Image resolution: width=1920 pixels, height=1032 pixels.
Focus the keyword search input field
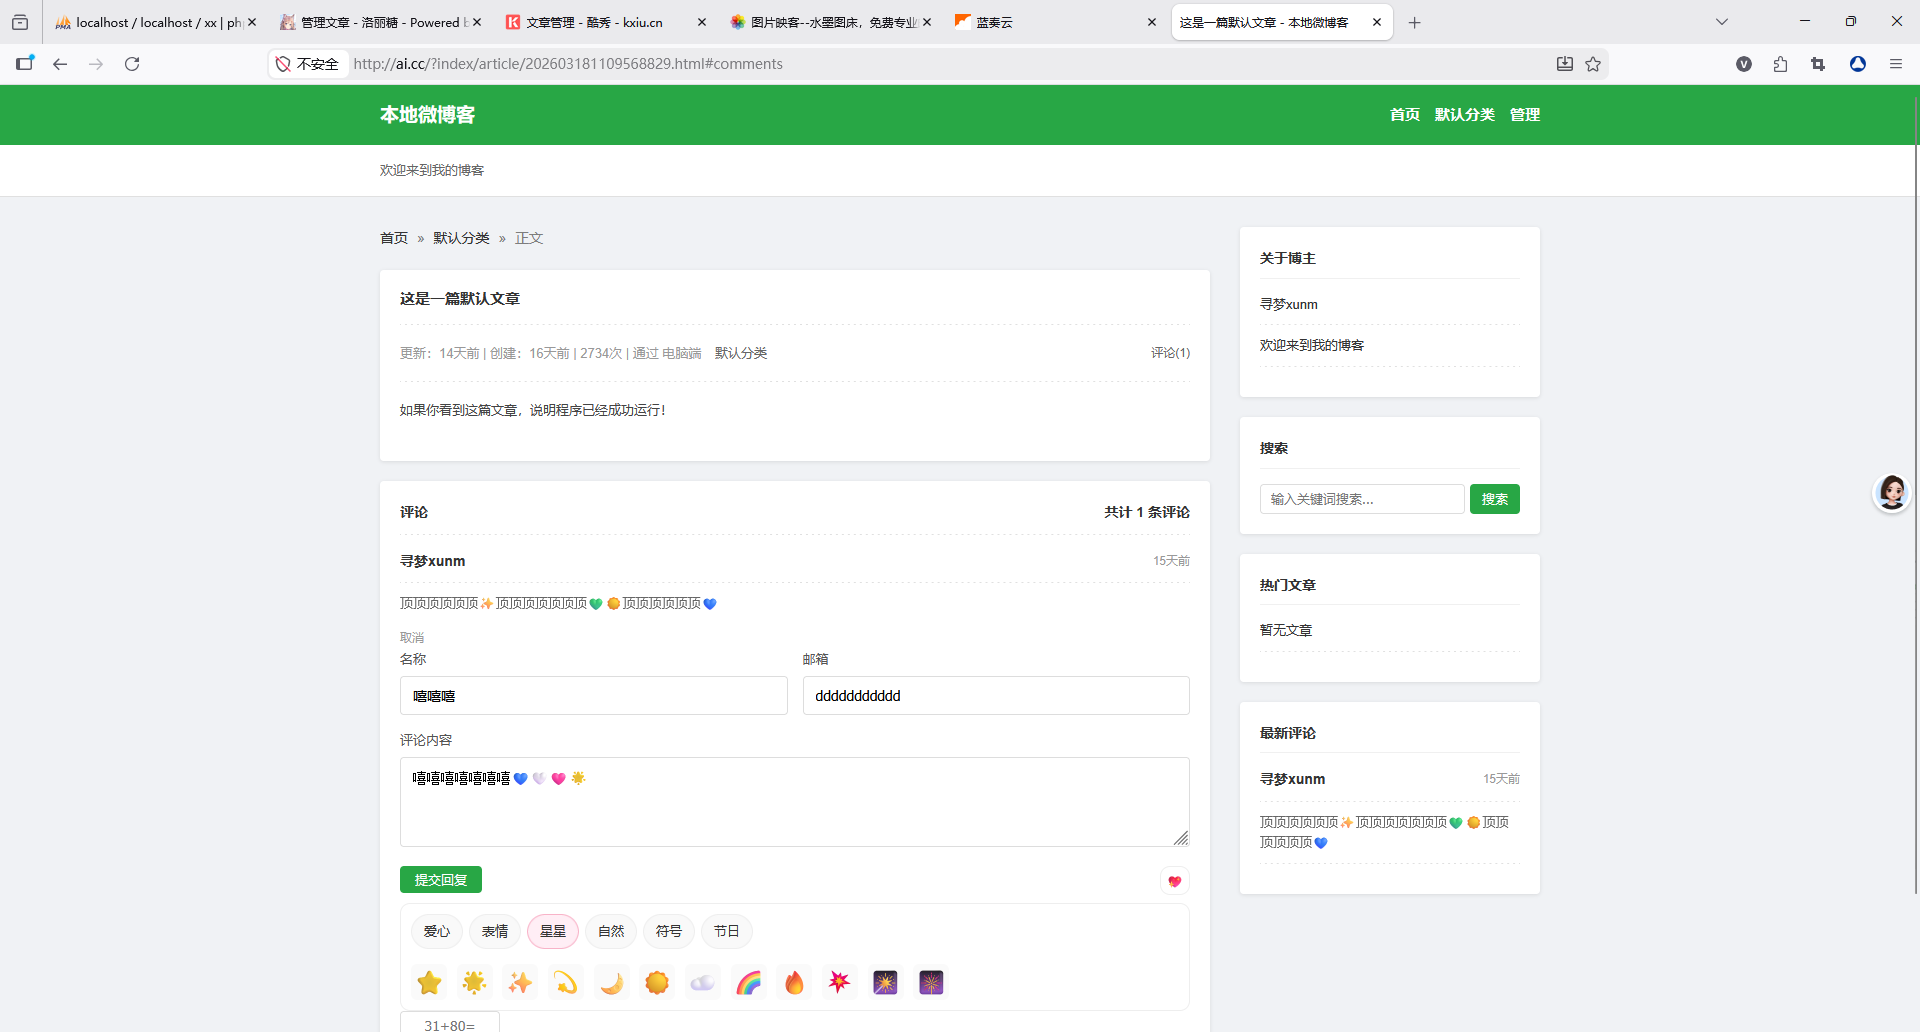point(1362,499)
